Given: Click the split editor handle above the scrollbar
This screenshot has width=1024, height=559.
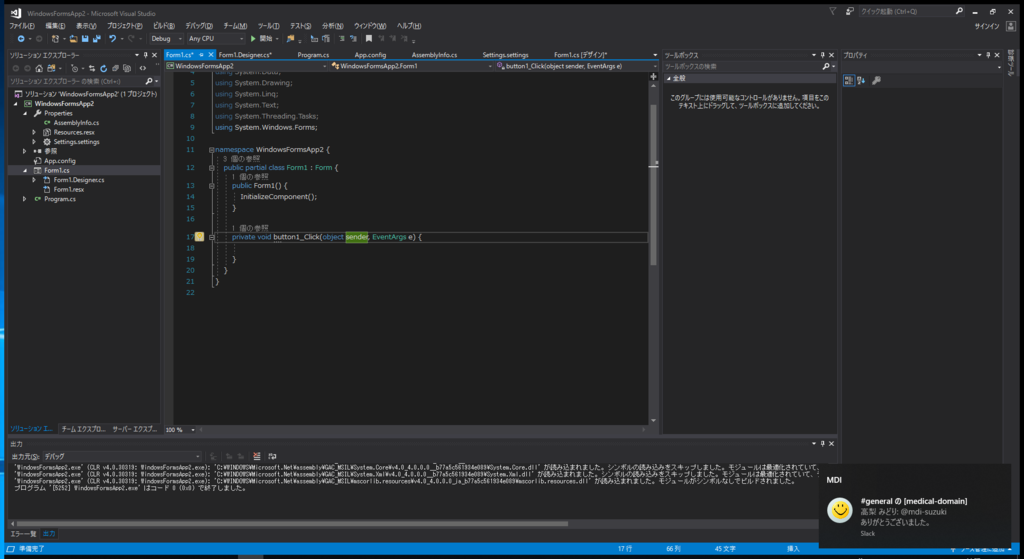Looking at the screenshot, I should [653, 76].
